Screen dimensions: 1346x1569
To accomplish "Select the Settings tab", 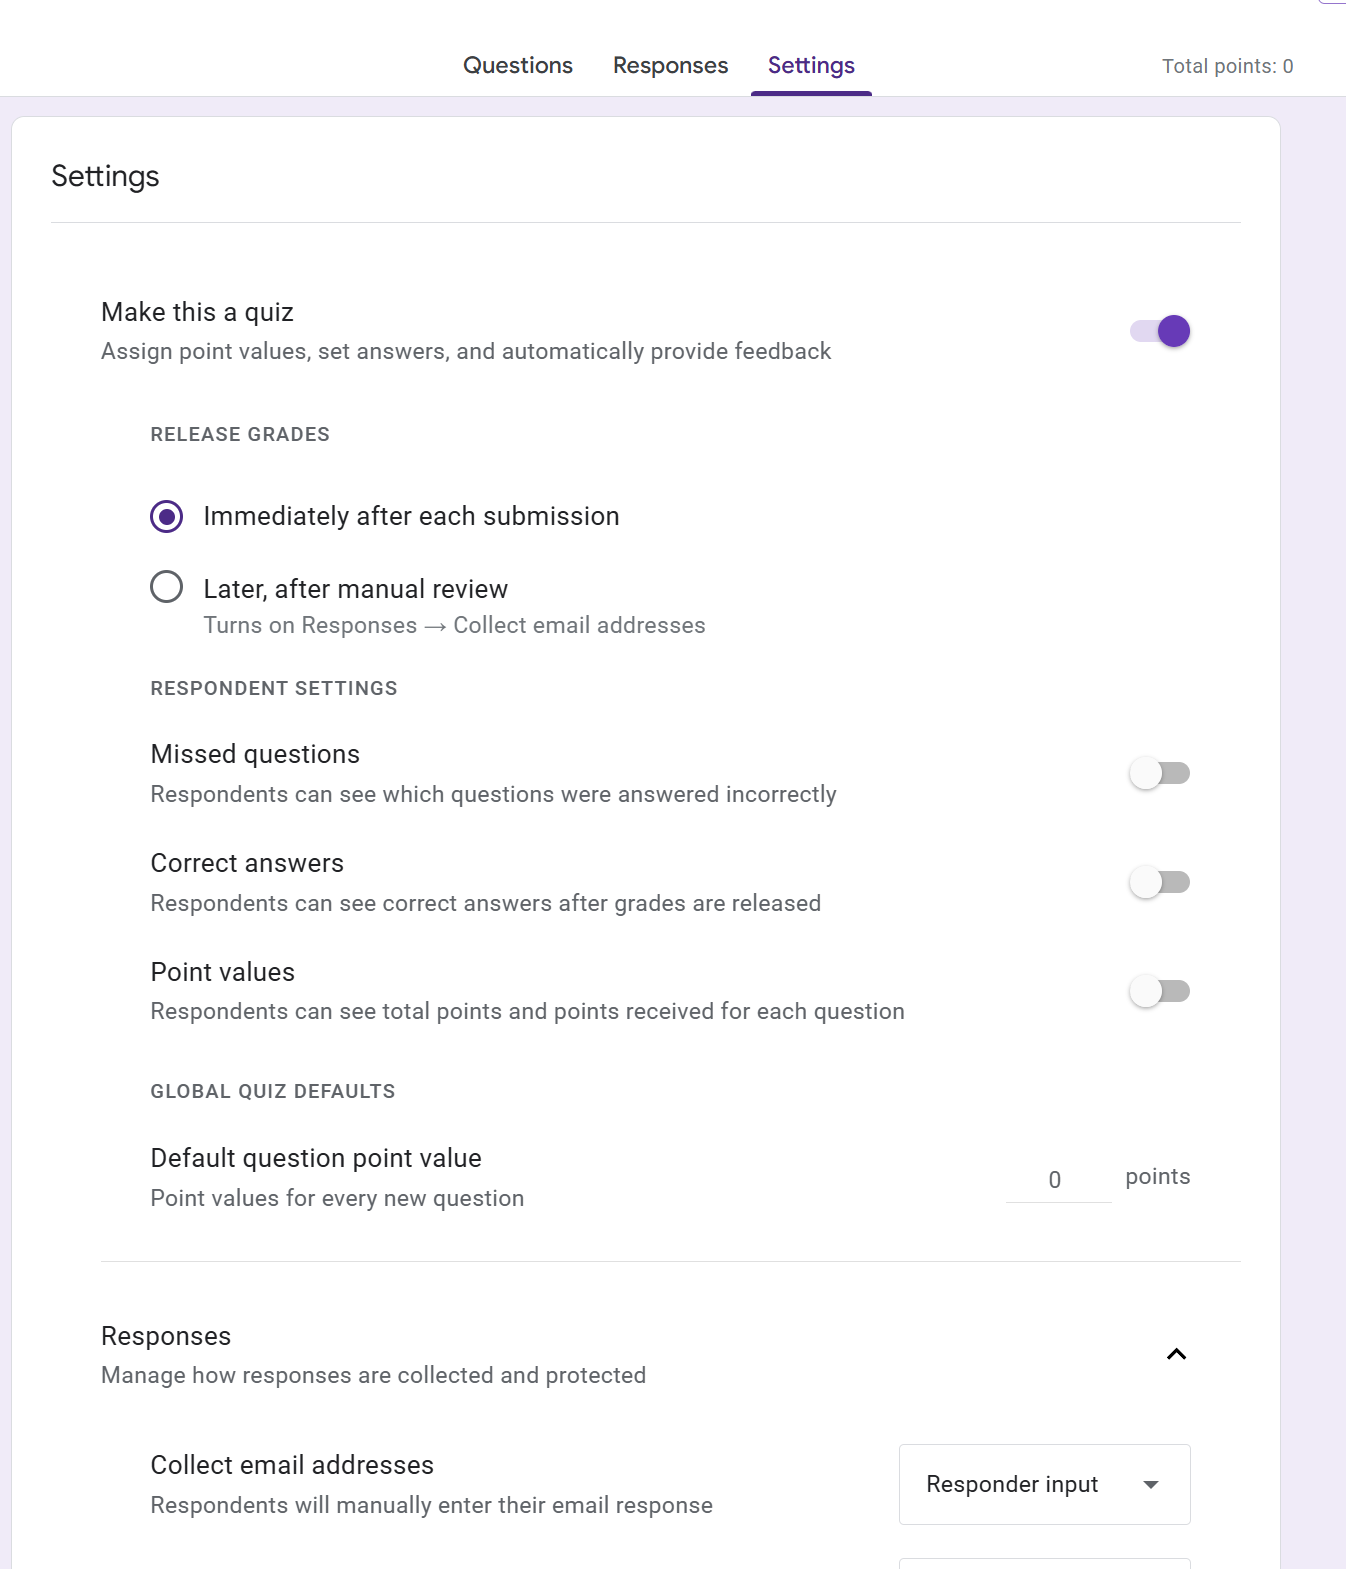I will [811, 66].
